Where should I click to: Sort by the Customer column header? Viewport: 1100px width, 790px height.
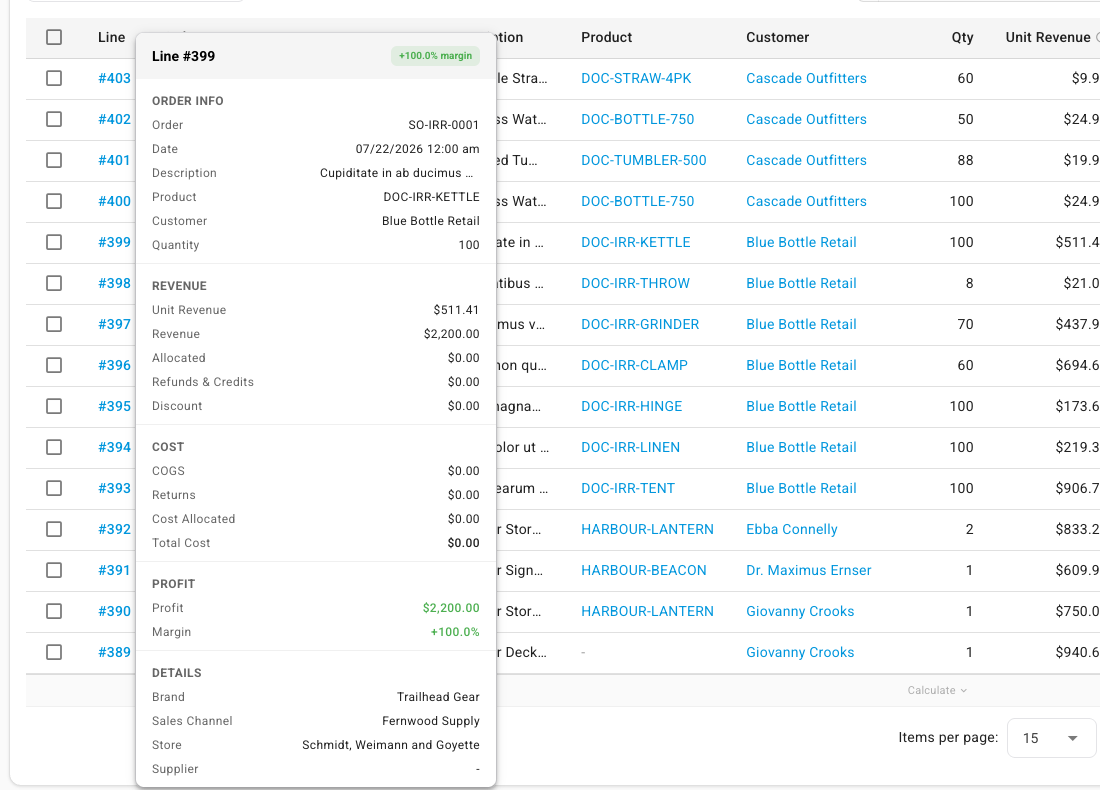click(x=777, y=37)
